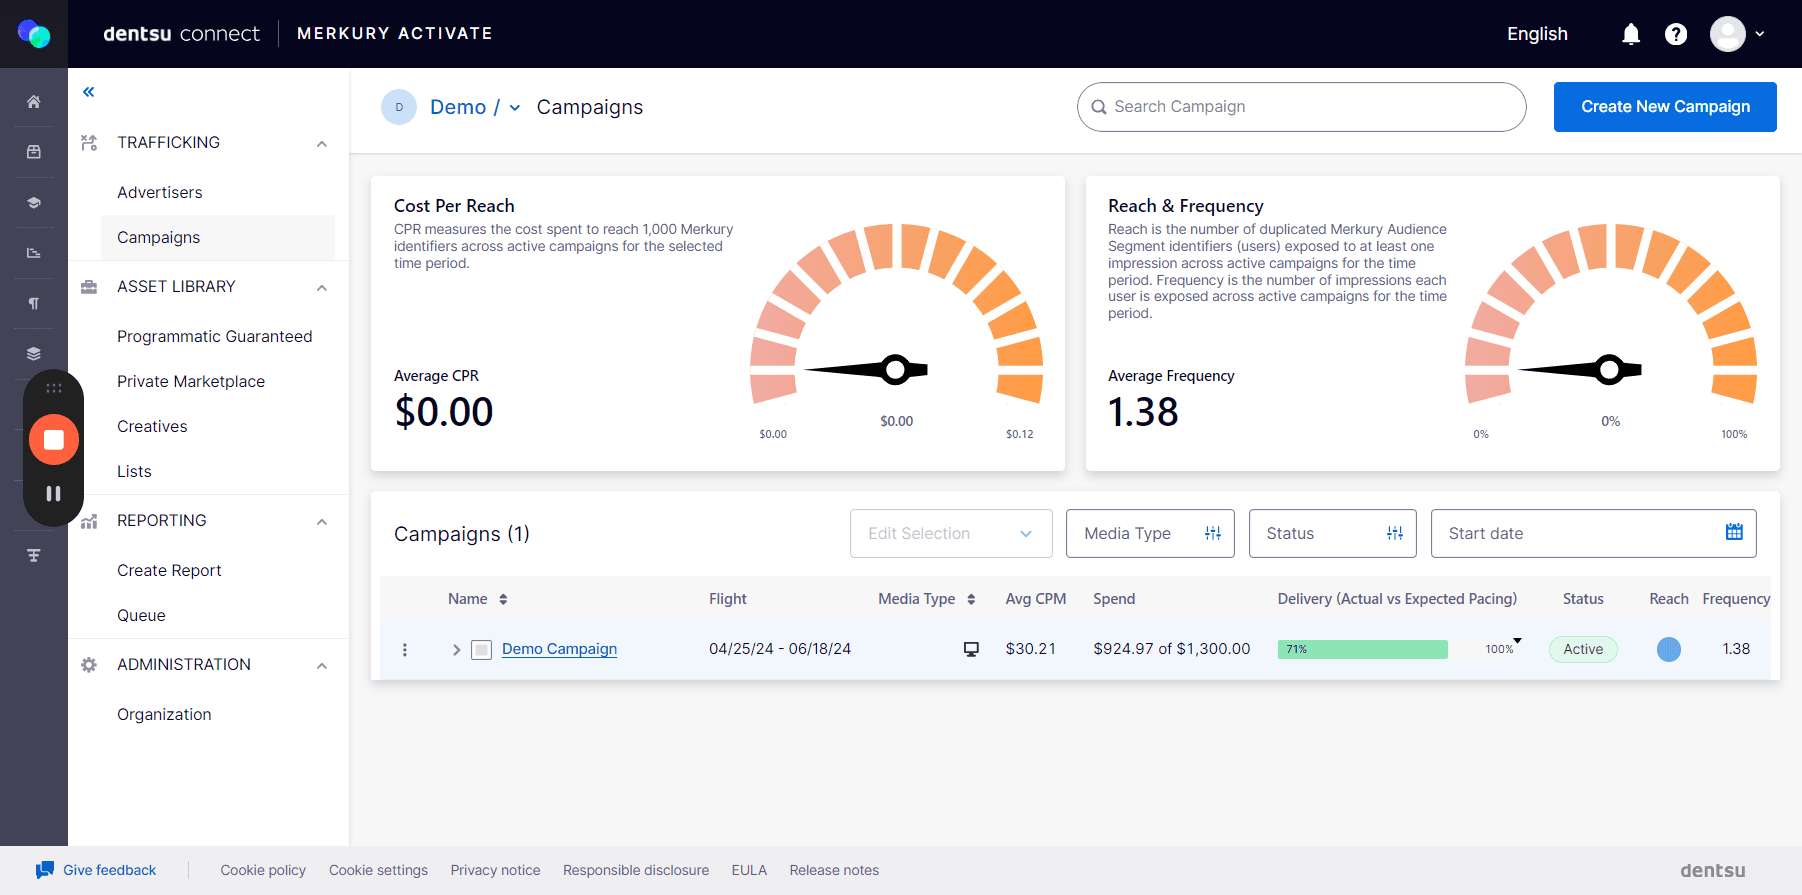Open Cookie settings

click(378, 870)
